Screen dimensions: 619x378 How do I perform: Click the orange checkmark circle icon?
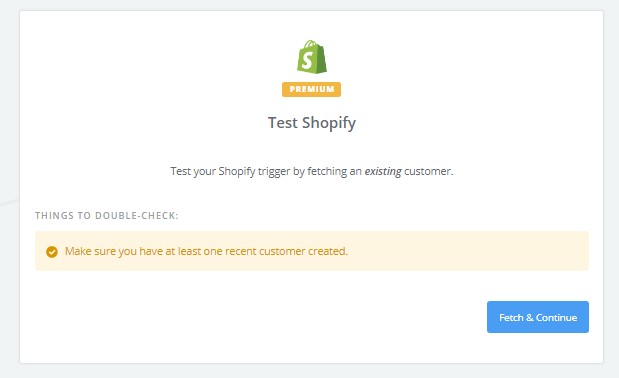tap(52, 251)
